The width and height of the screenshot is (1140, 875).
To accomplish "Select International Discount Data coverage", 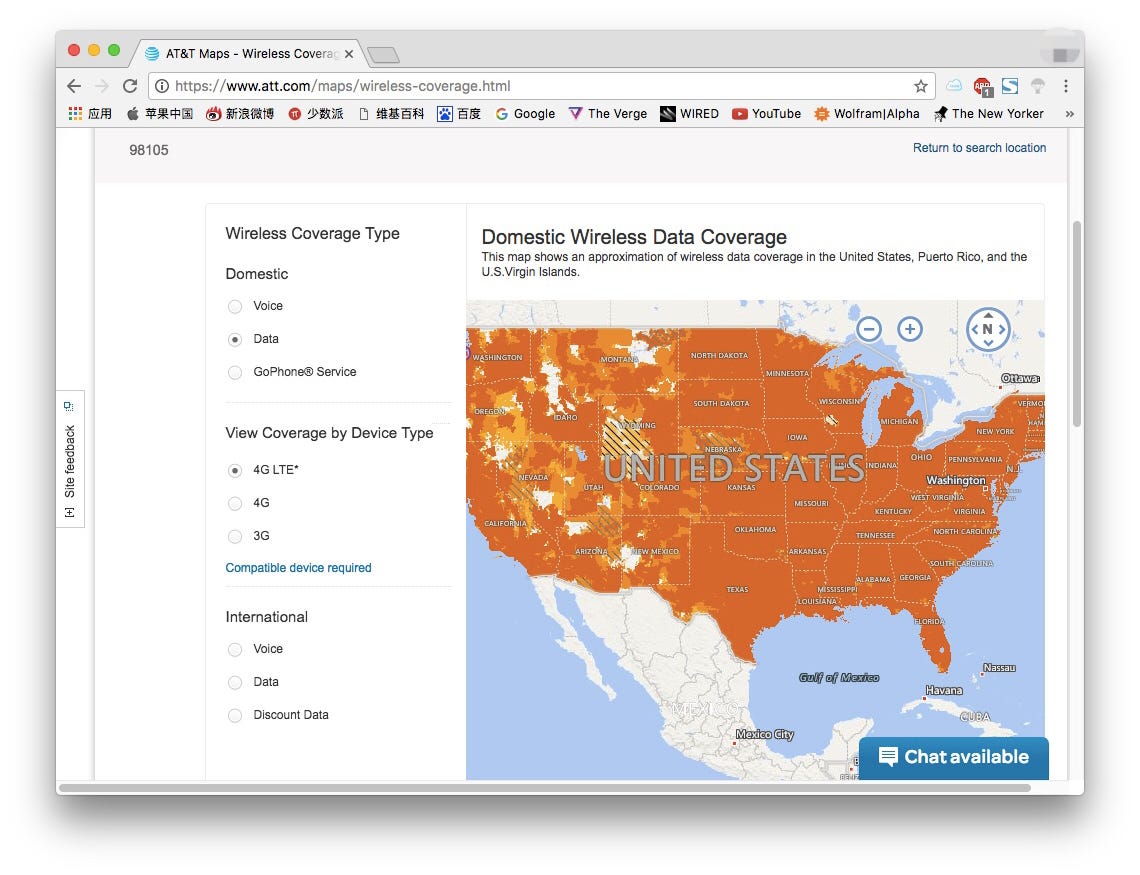I will (234, 716).
